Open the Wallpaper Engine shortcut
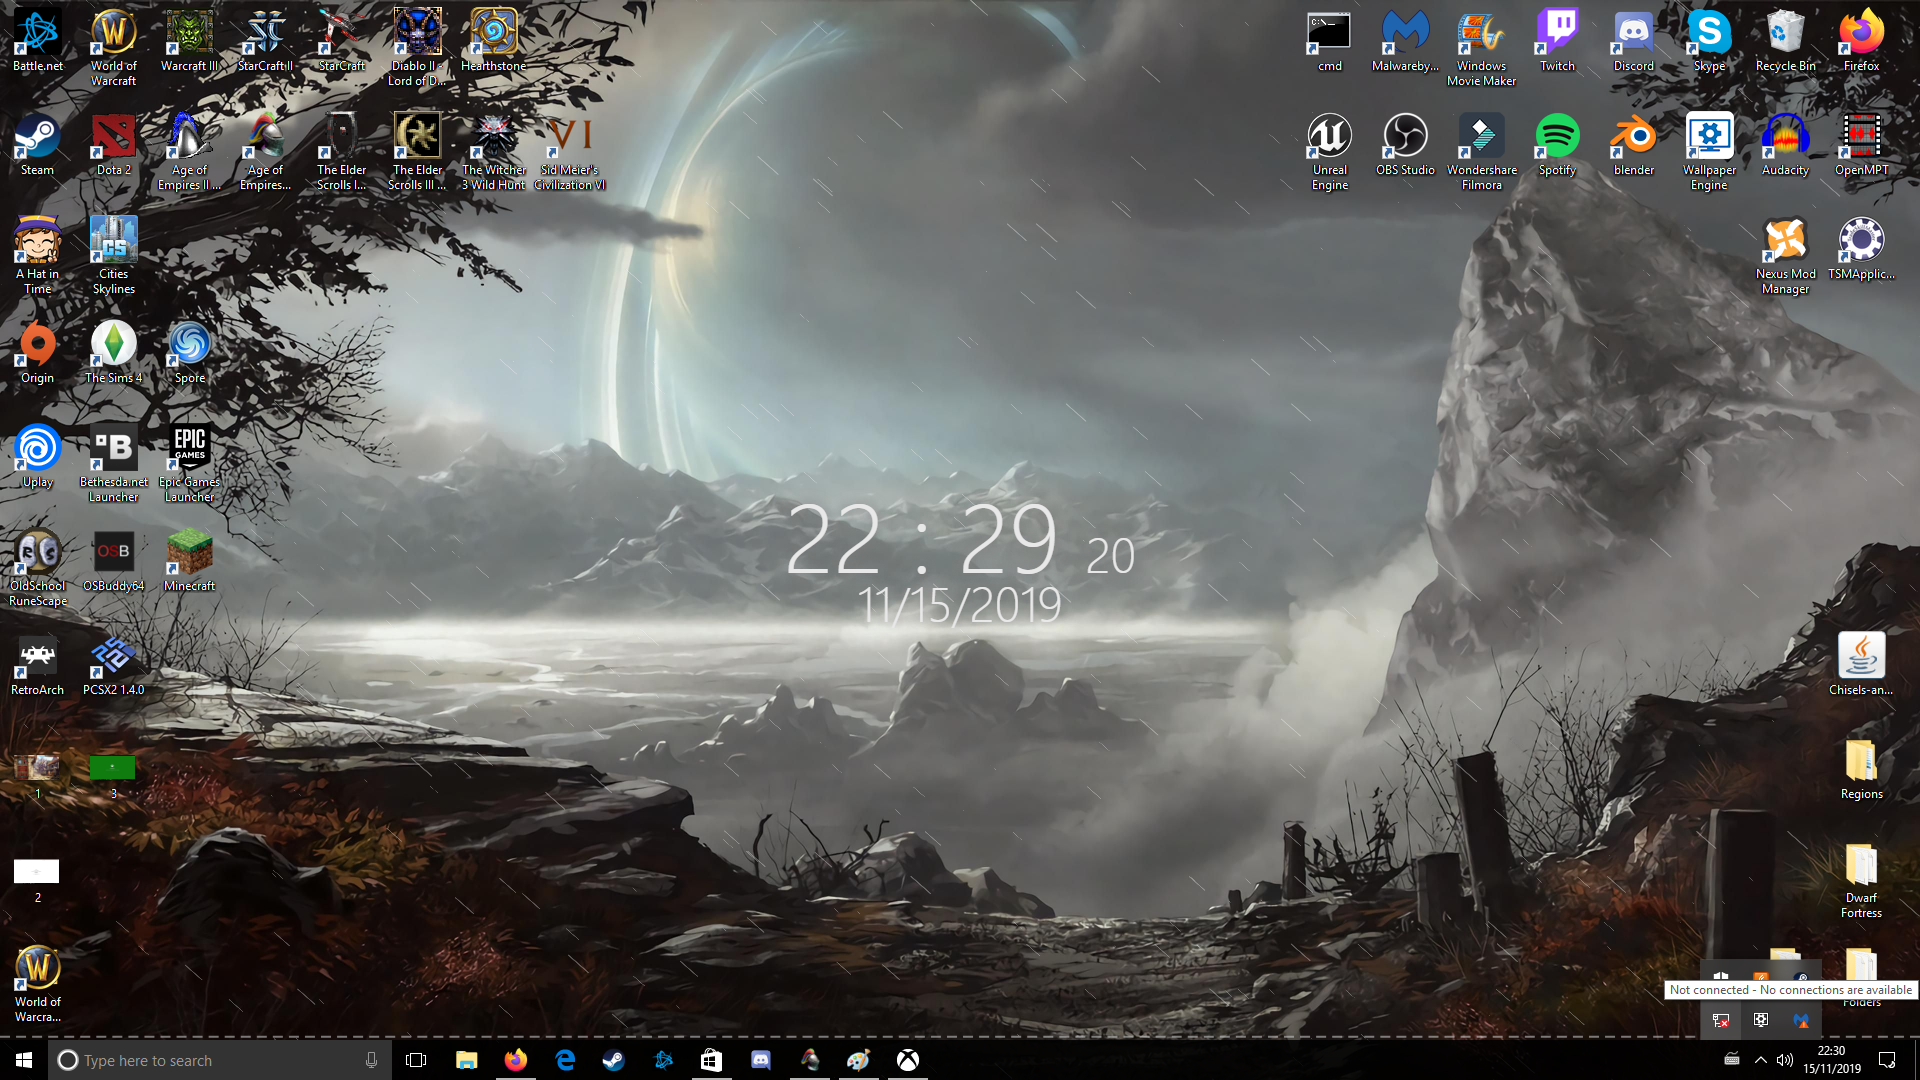1920x1080 pixels. (1710, 153)
